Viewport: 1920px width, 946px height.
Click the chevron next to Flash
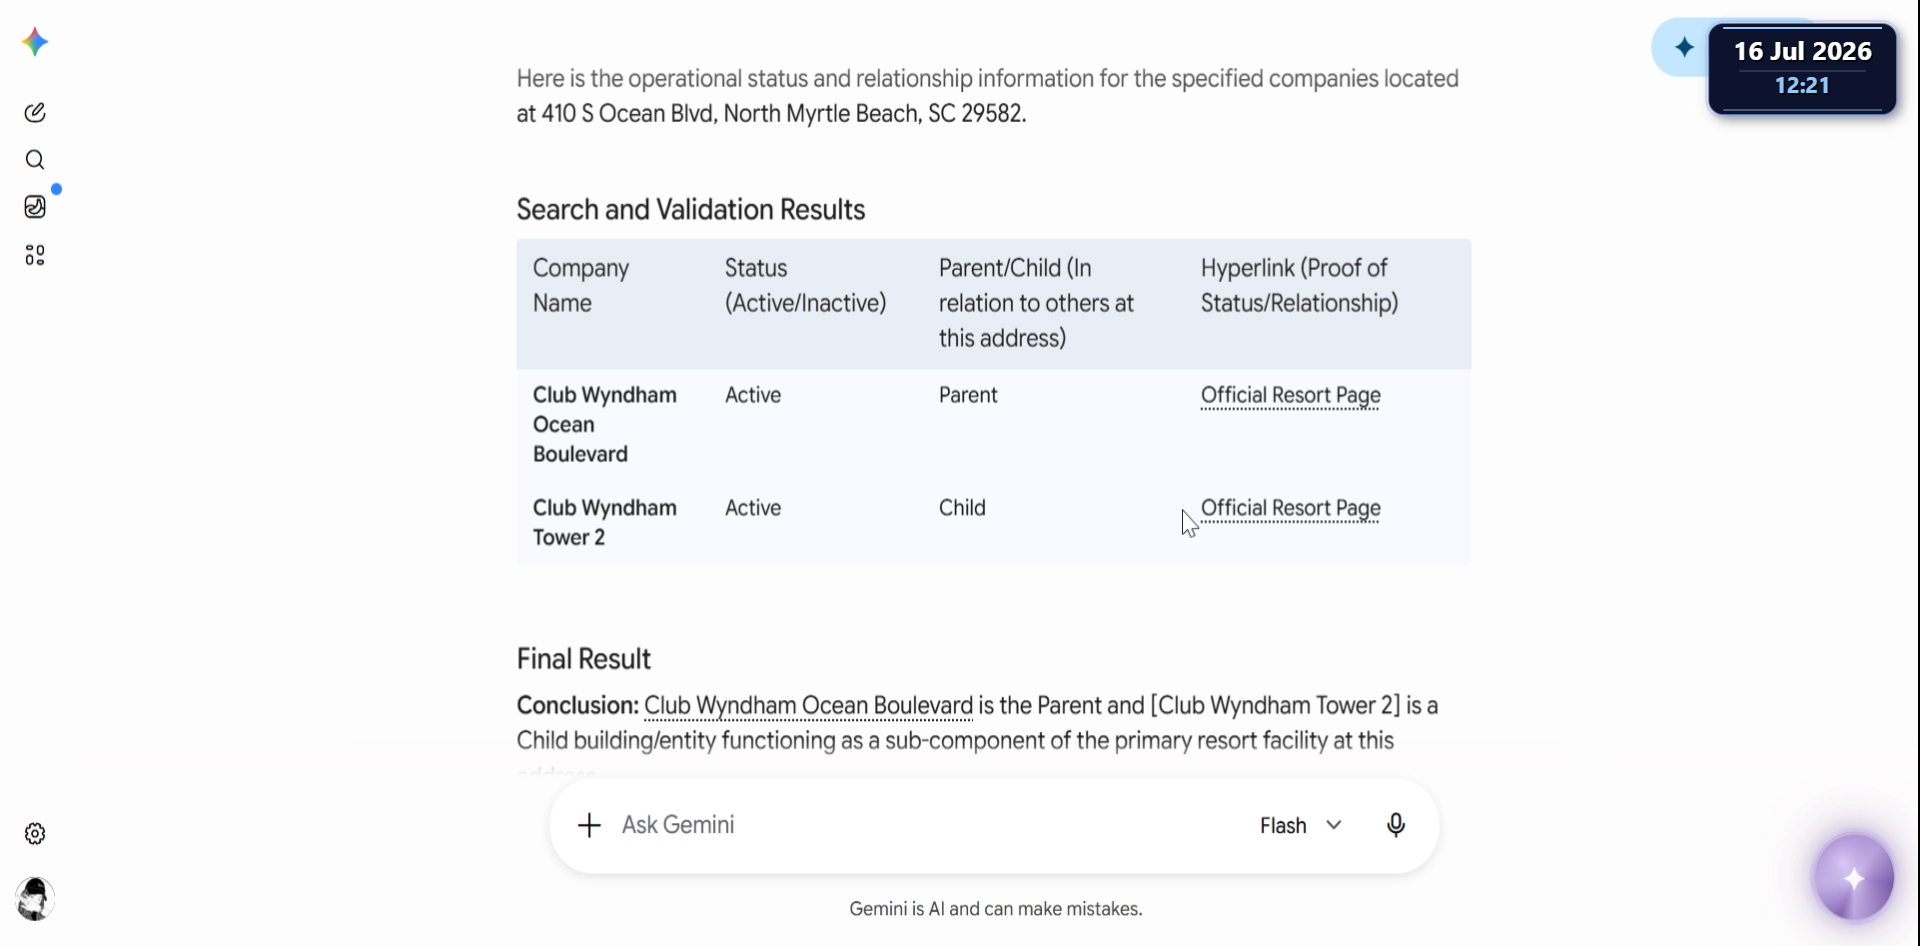point(1334,825)
